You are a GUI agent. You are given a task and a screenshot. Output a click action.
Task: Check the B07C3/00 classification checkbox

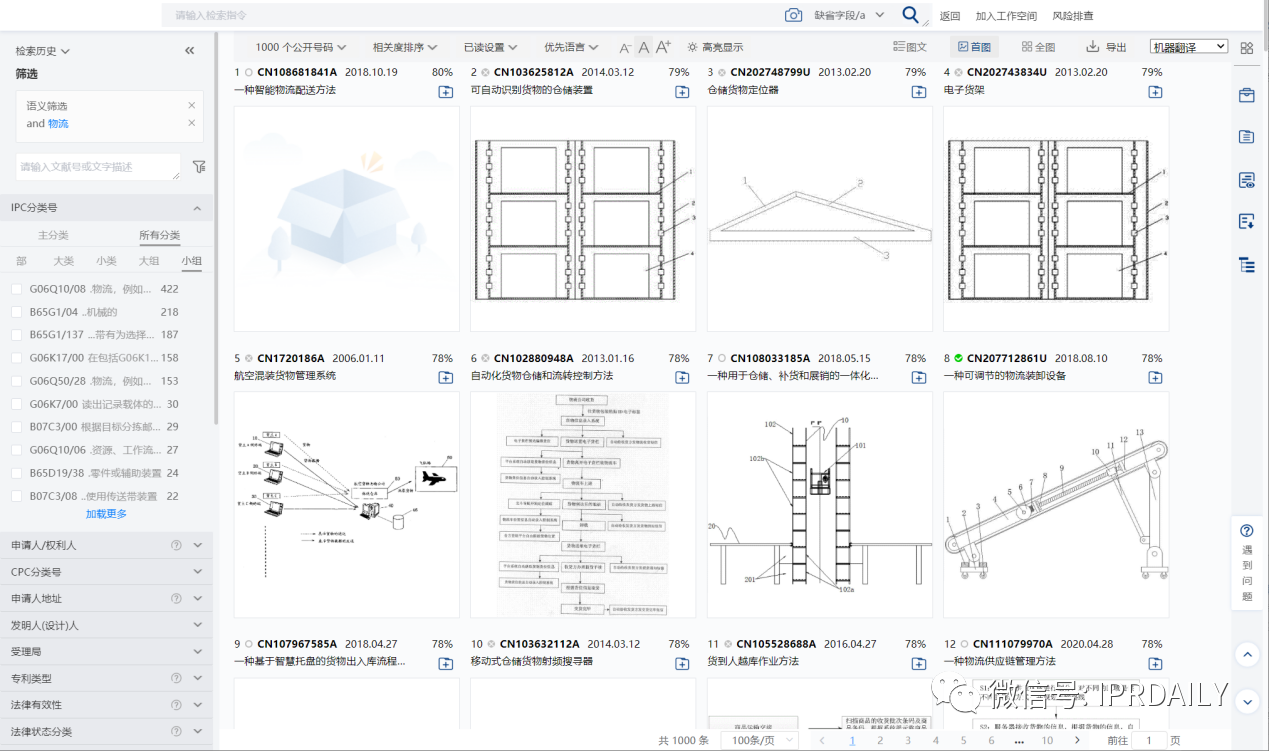(x=16, y=427)
